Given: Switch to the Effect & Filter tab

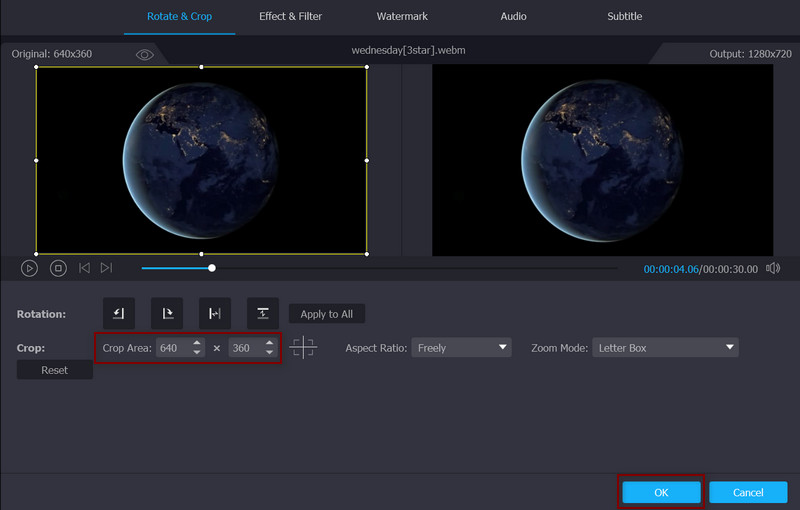Looking at the screenshot, I should point(291,17).
